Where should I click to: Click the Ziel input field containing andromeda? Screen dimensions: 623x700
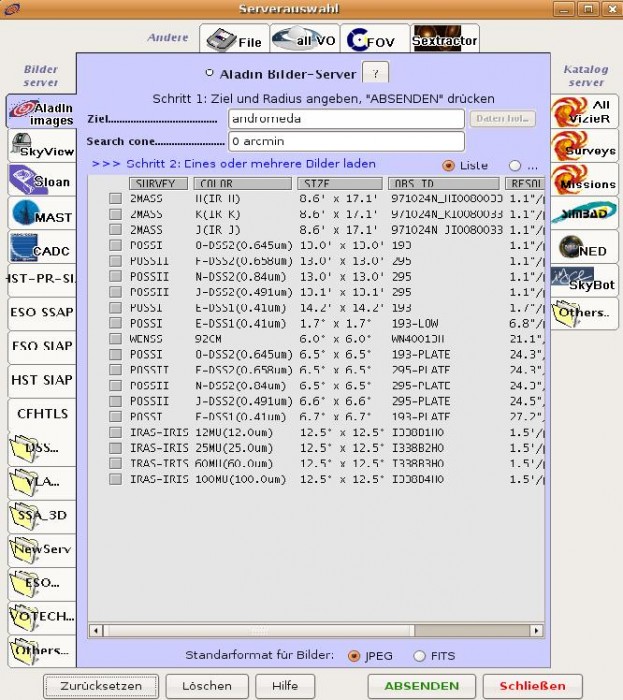pos(346,119)
